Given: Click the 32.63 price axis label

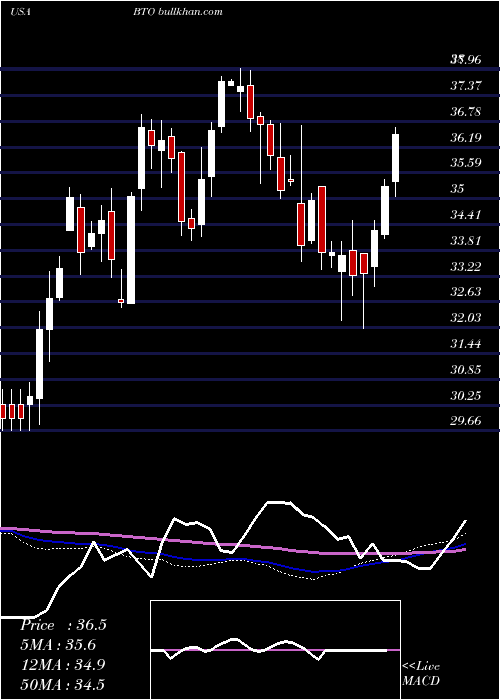Looking at the screenshot, I should 466,292.
